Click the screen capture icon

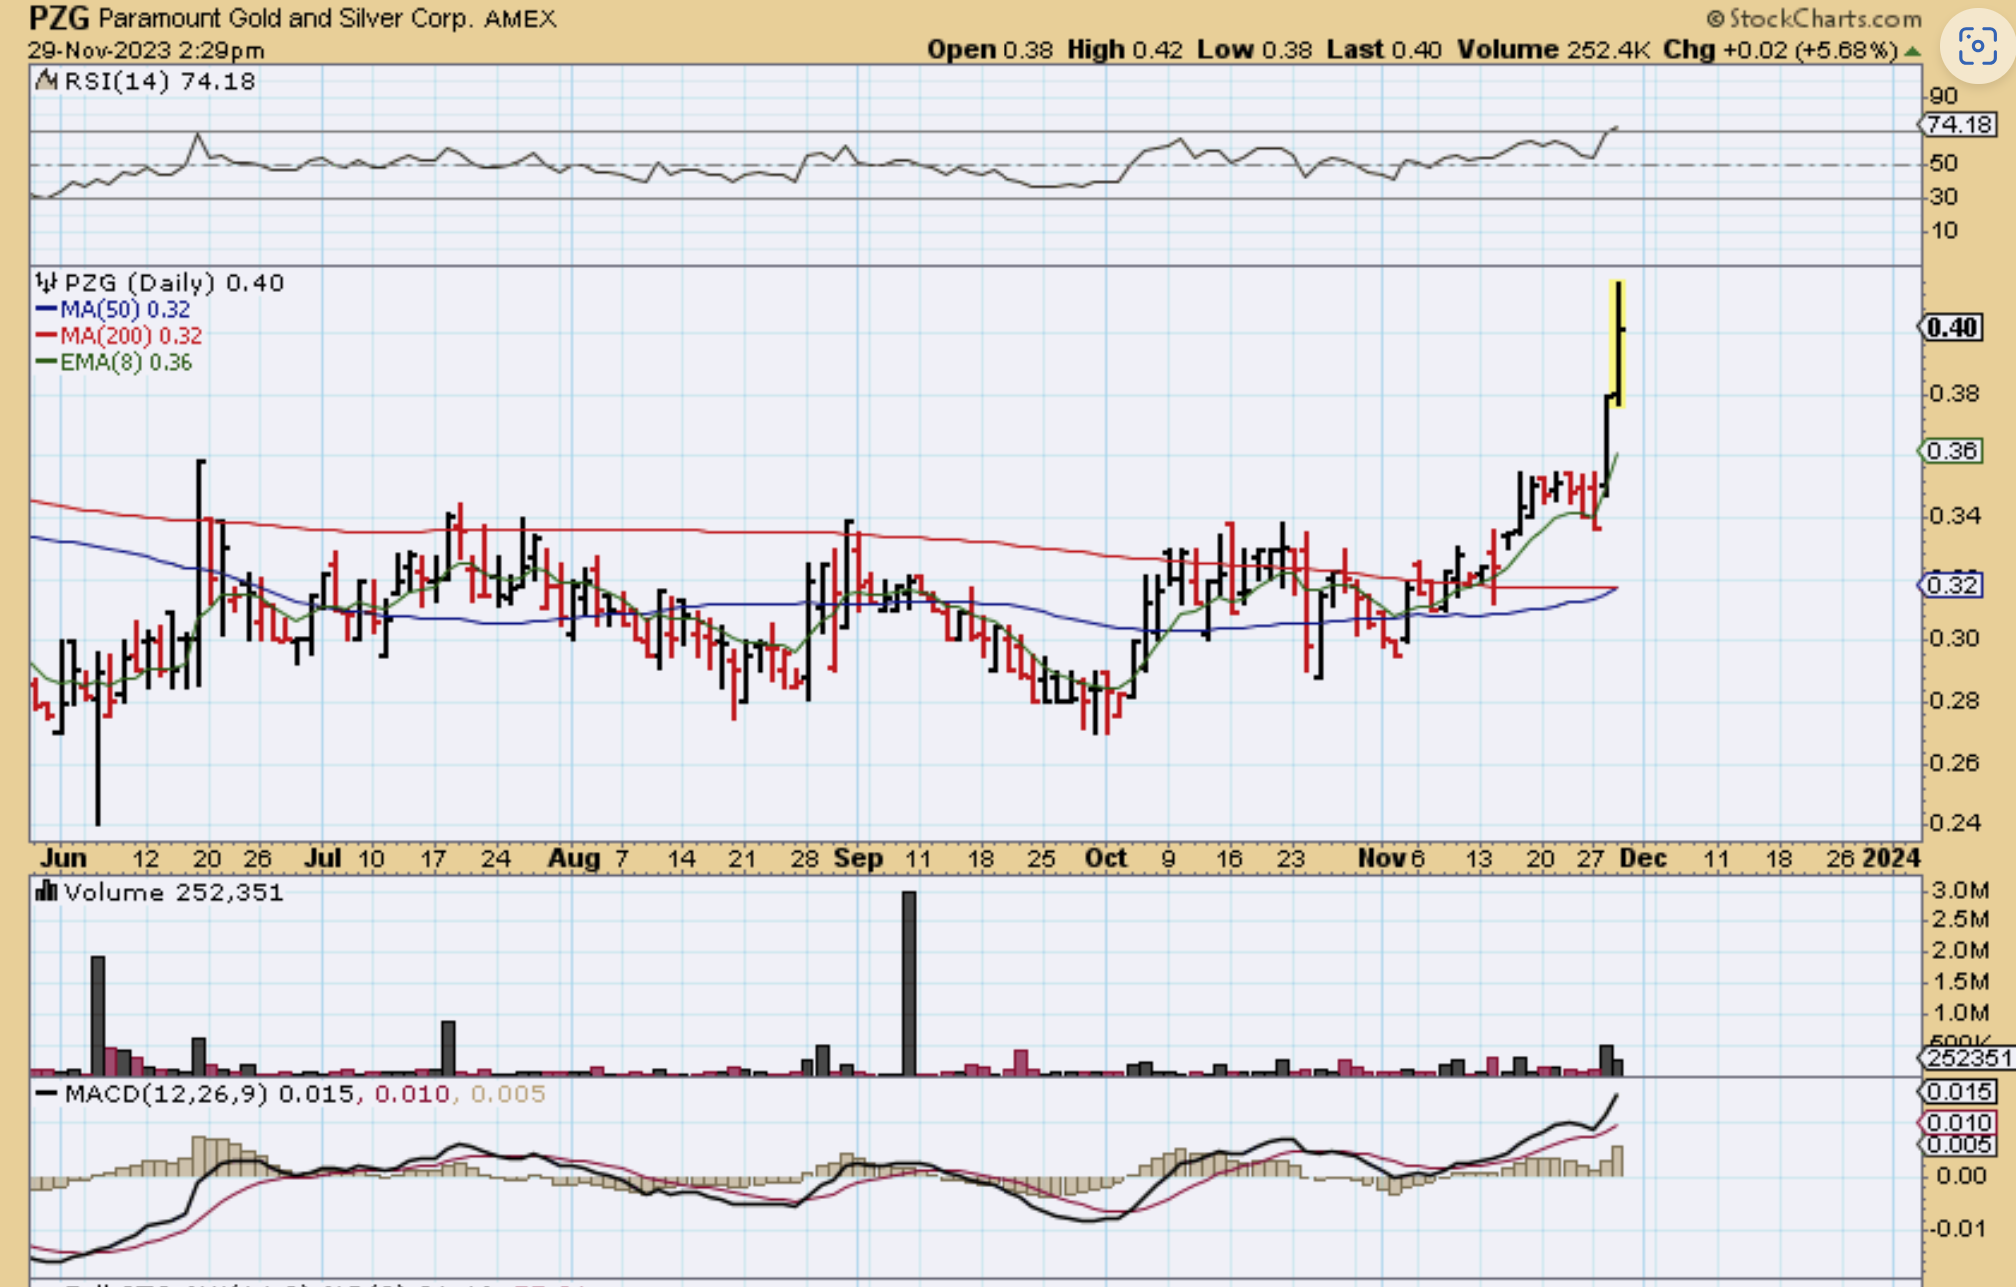coord(1977,47)
